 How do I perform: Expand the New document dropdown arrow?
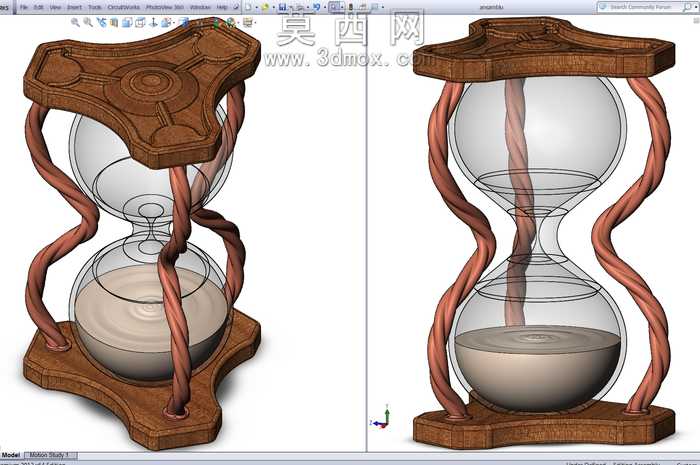click(257, 8)
